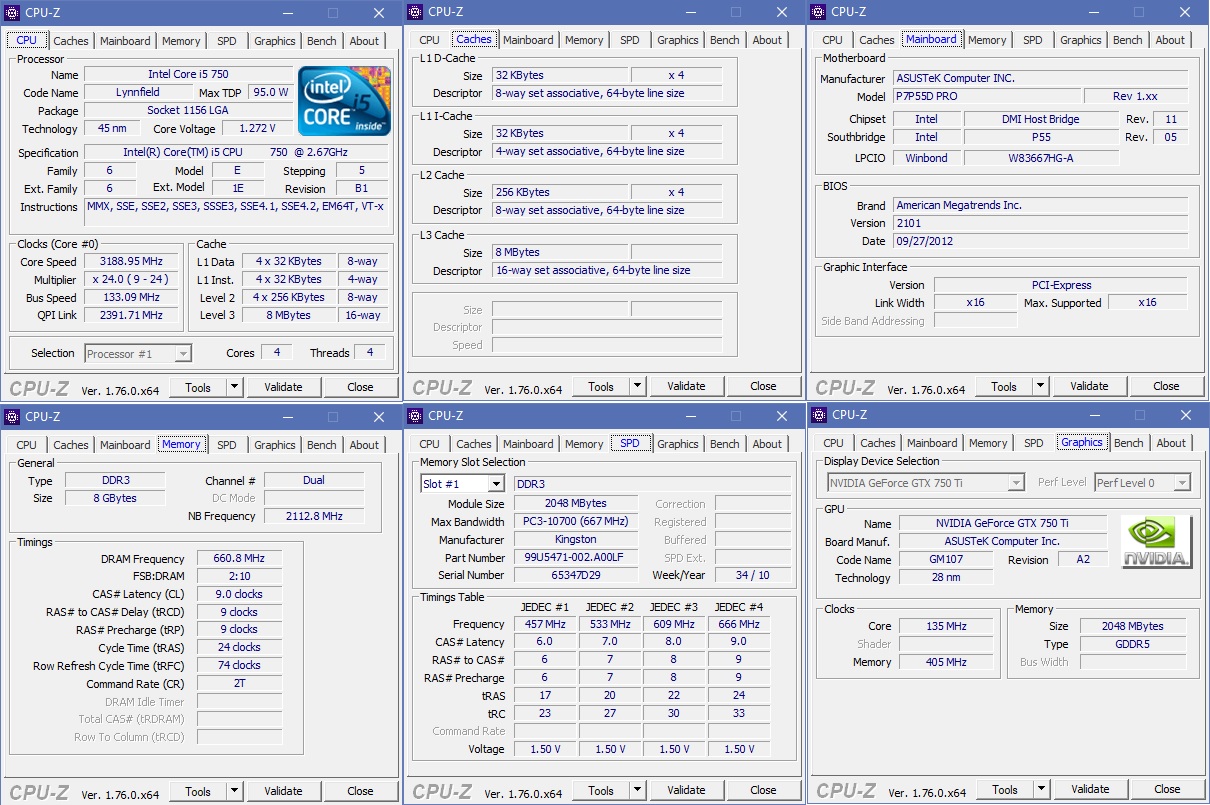This screenshot has height=805, width=1210.
Task: Click Validate button in the Graphics tab window
Action: coord(1090,789)
